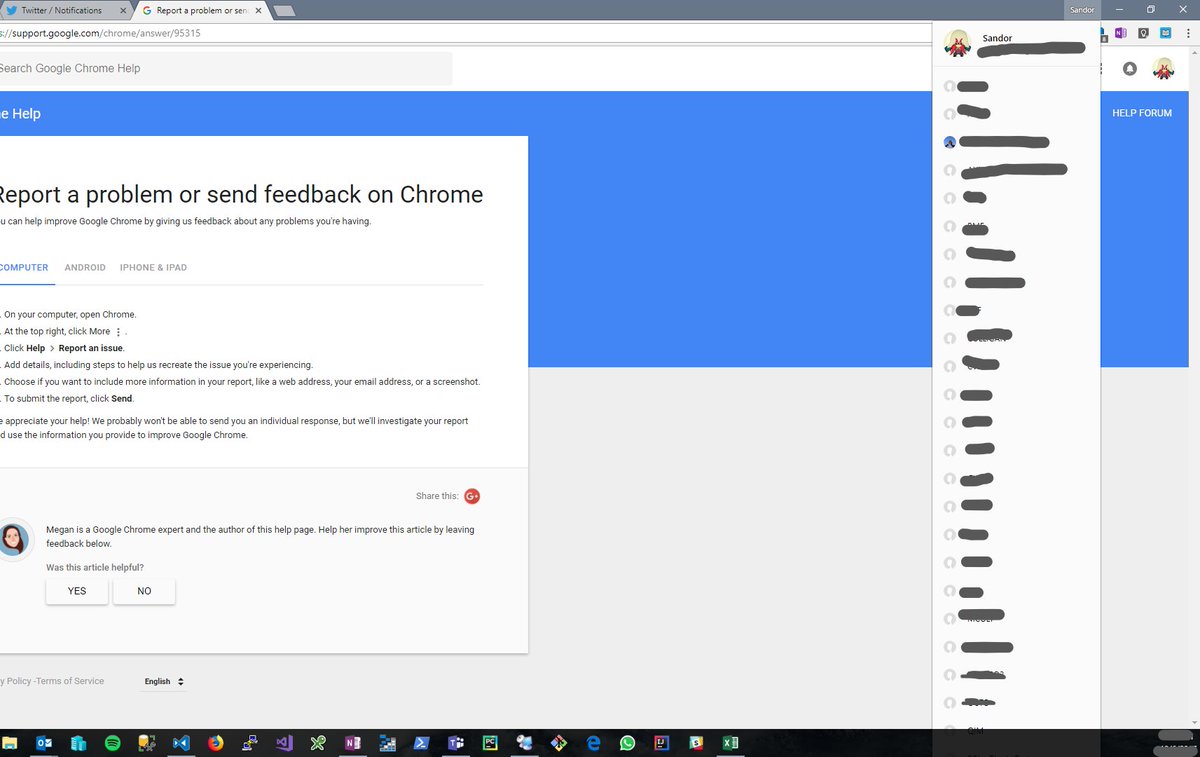Open purple Visual Studio taskbar icon
1200x757 pixels.
coord(284,743)
